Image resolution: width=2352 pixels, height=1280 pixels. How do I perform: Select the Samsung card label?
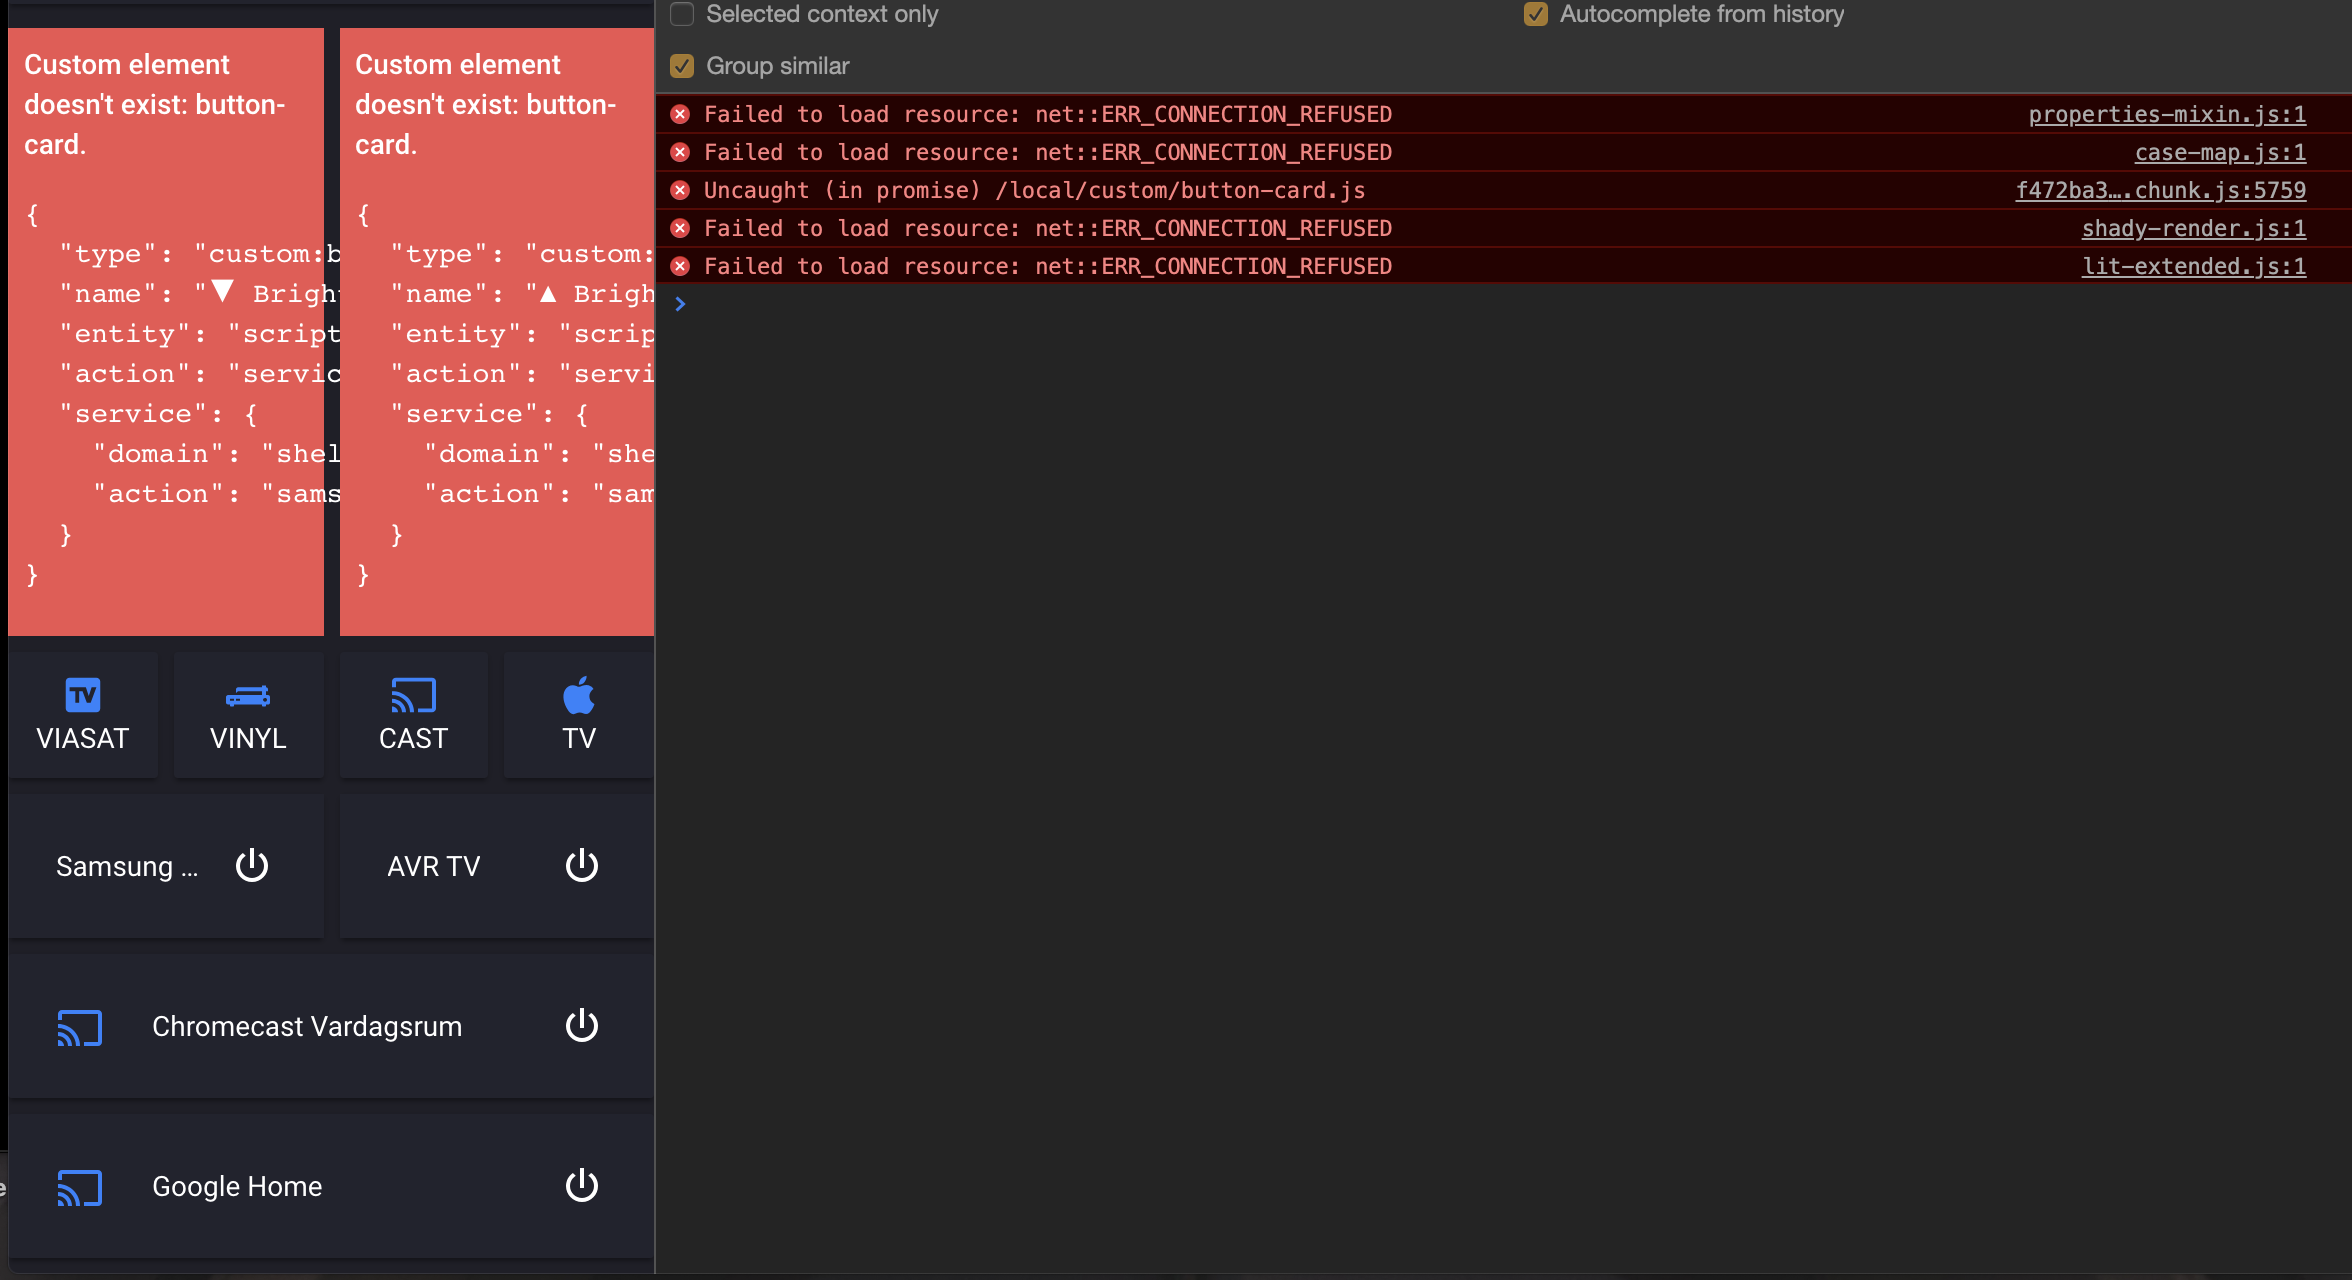pyautogui.click(x=127, y=866)
